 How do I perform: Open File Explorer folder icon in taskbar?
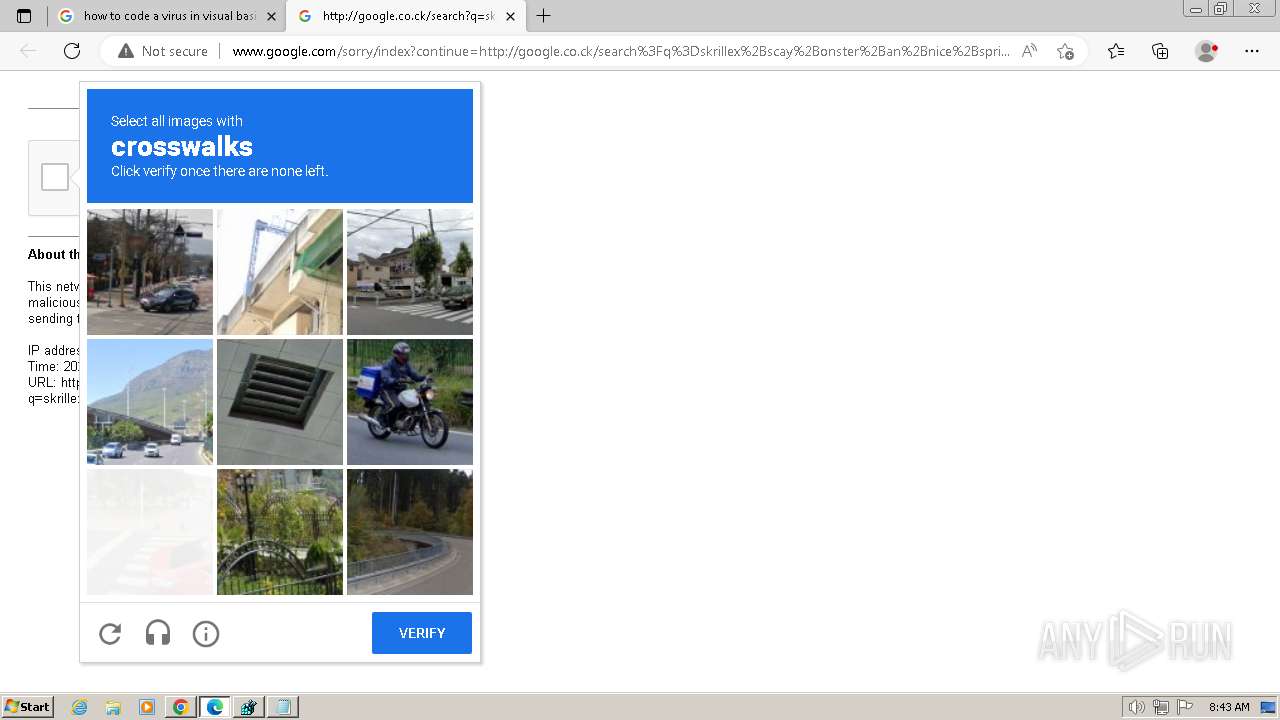[113, 707]
